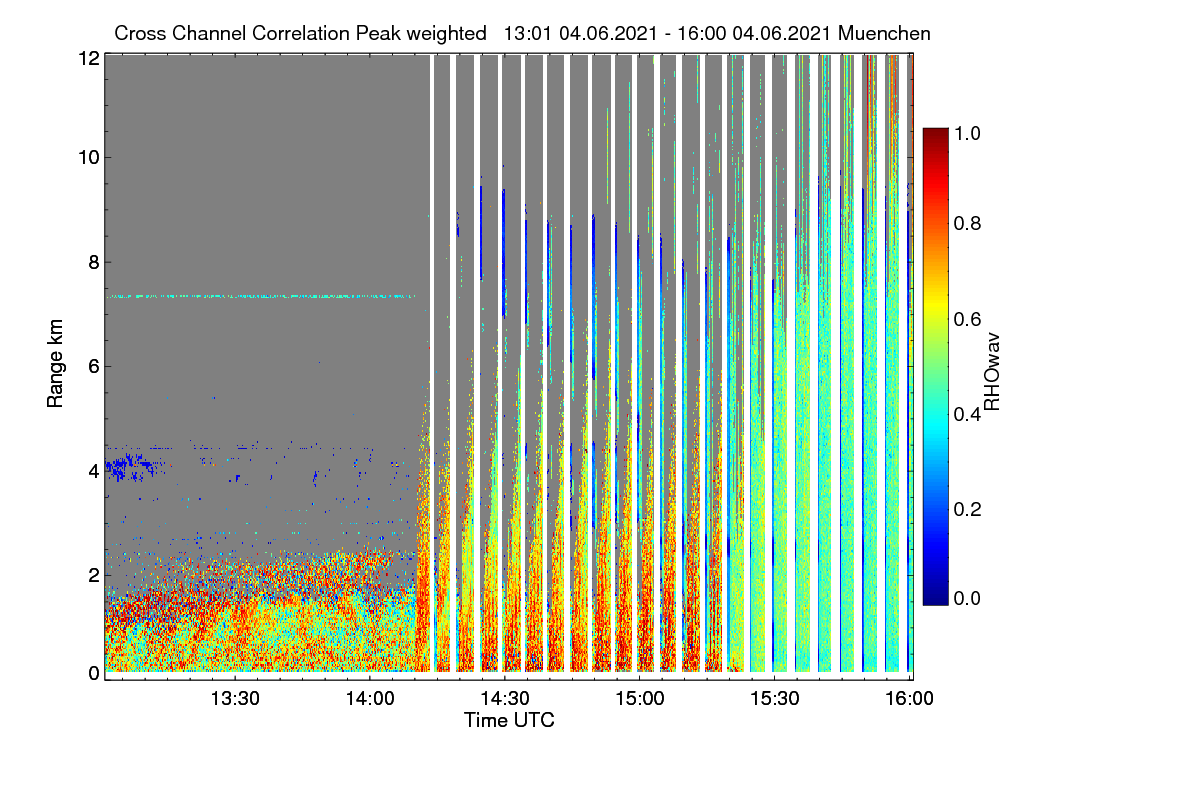The width and height of the screenshot is (1200, 800).
Task: Click the thin cyan line near 7.3 km
Action: [x=260, y=296]
